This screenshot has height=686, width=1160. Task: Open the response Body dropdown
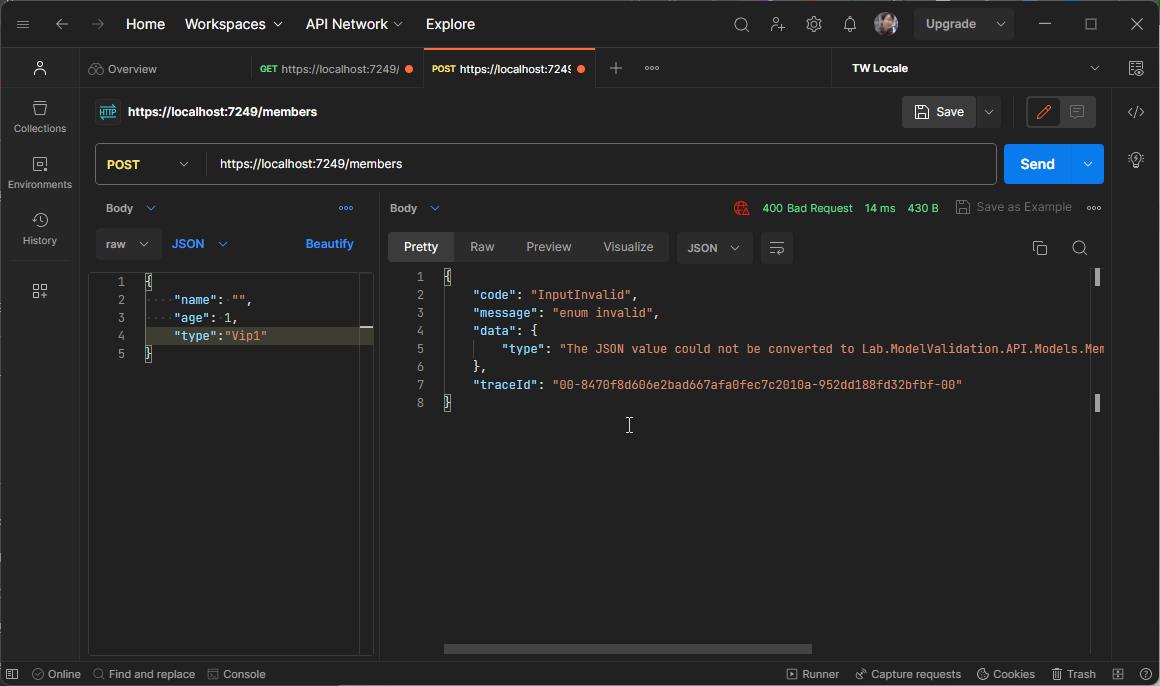[414, 208]
